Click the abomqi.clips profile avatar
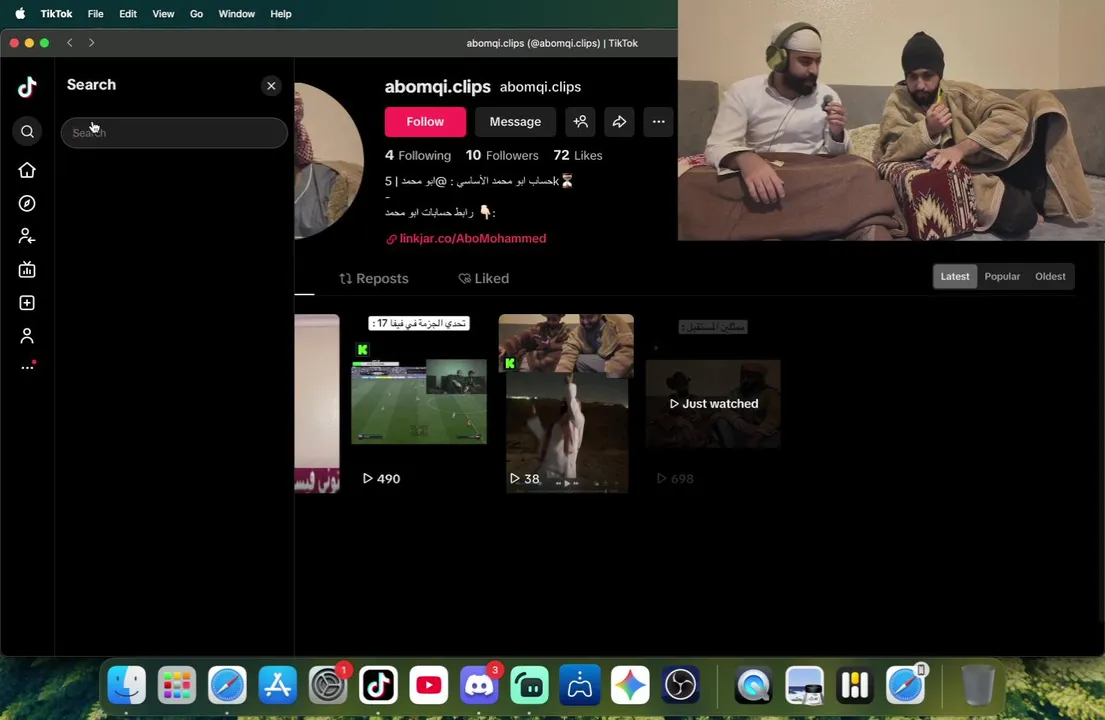 (x=328, y=161)
